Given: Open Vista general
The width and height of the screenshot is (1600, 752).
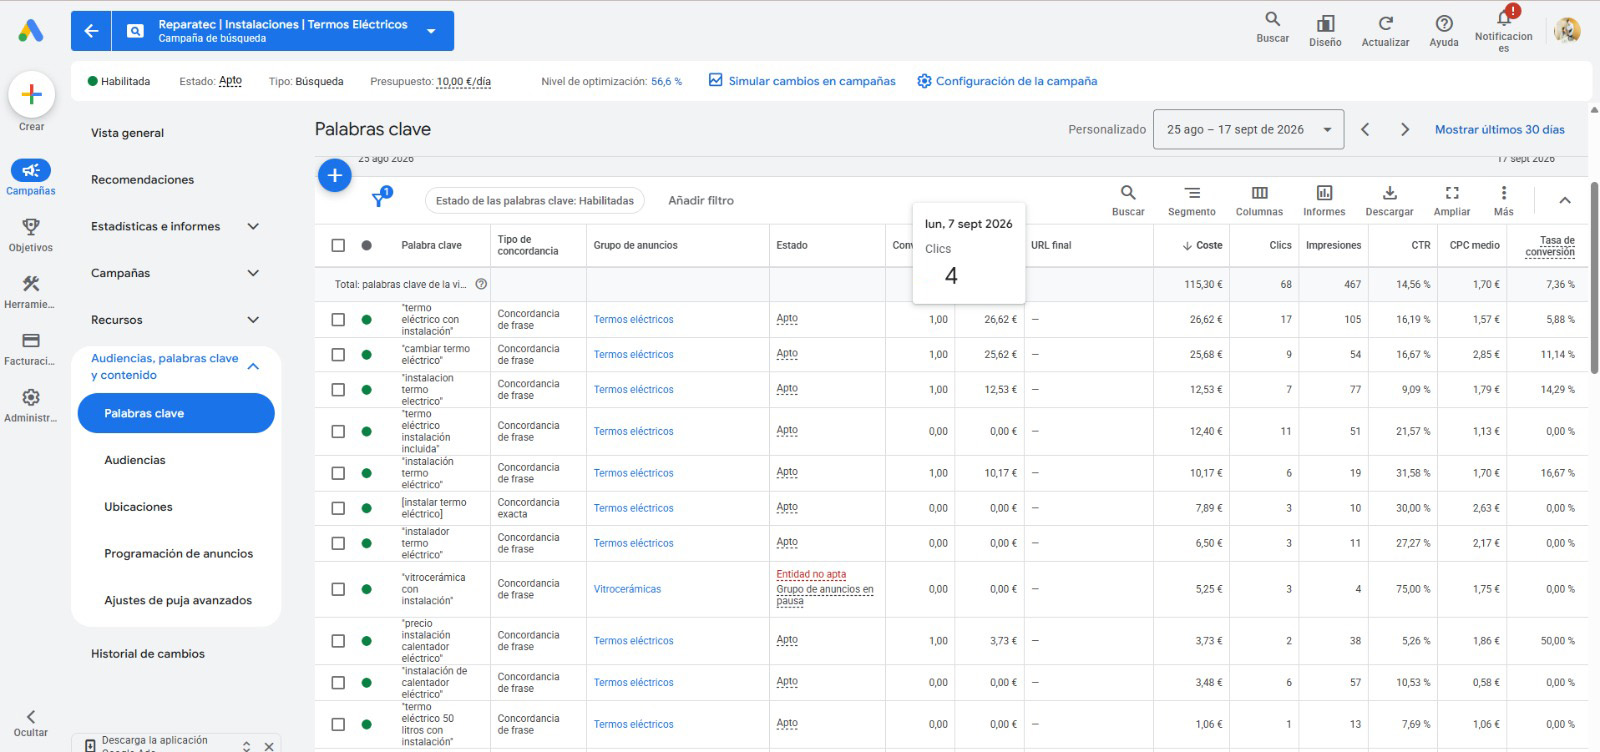Looking at the screenshot, I should 127,133.
